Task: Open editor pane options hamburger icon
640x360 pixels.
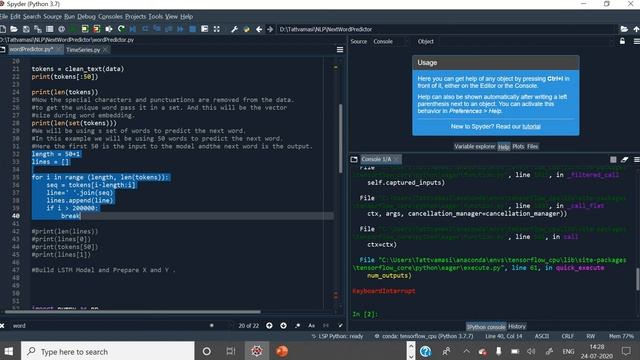Action: pyautogui.click(x=340, y=49)
